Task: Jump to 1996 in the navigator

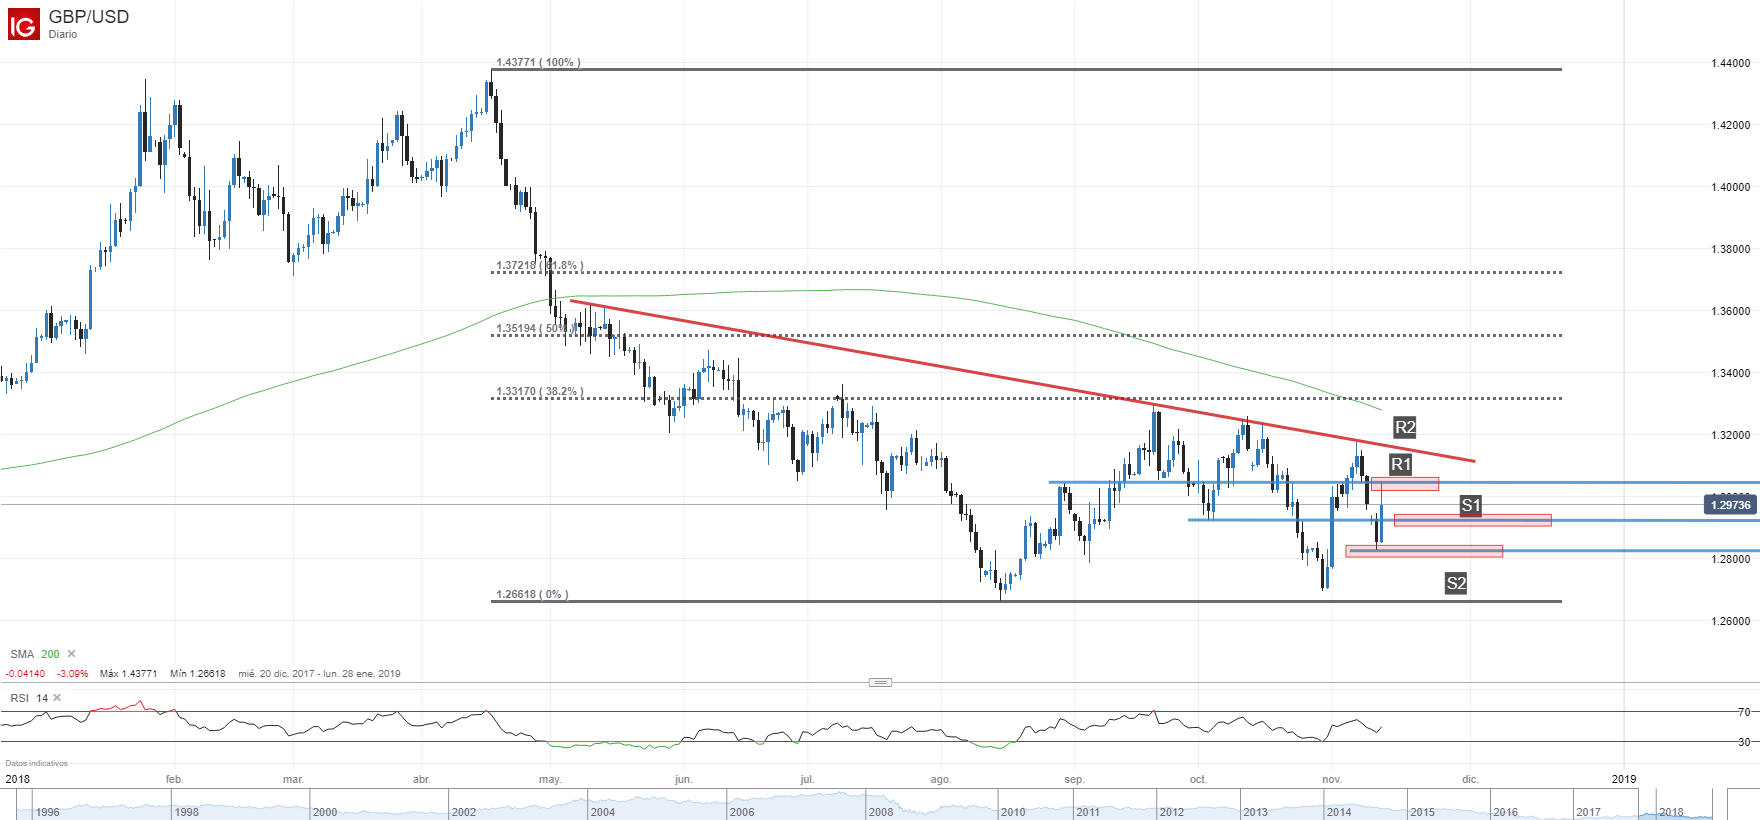Action: pyautogui.click(x=47, y=812)
